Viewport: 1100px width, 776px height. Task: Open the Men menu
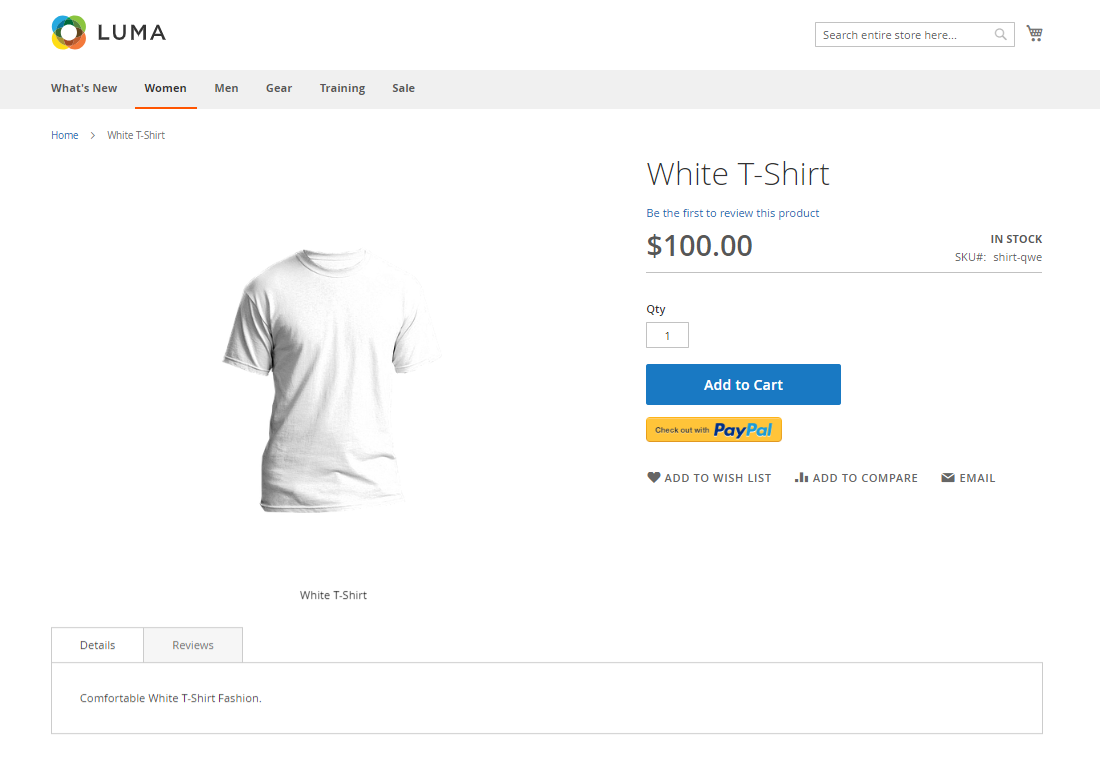pos(227,88)
